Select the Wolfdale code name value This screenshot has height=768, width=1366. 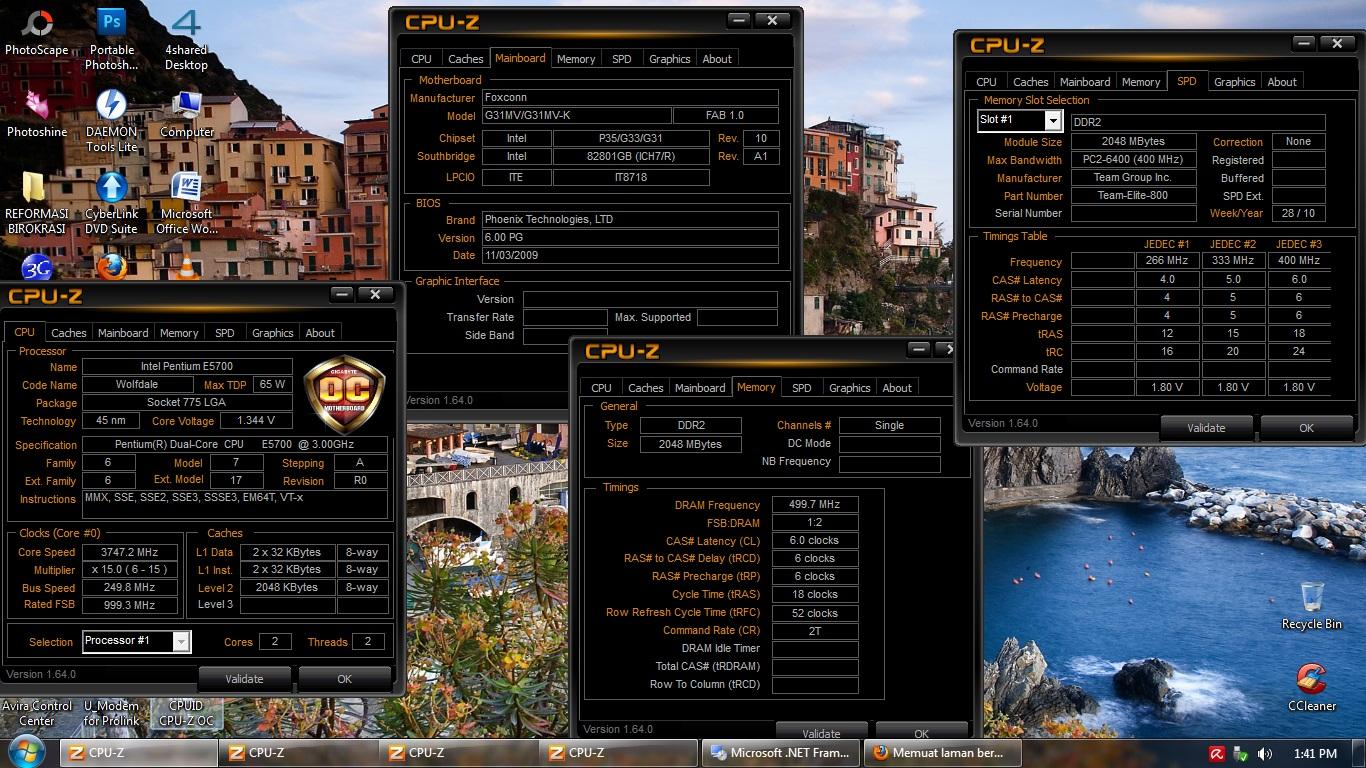click(138, 385)
